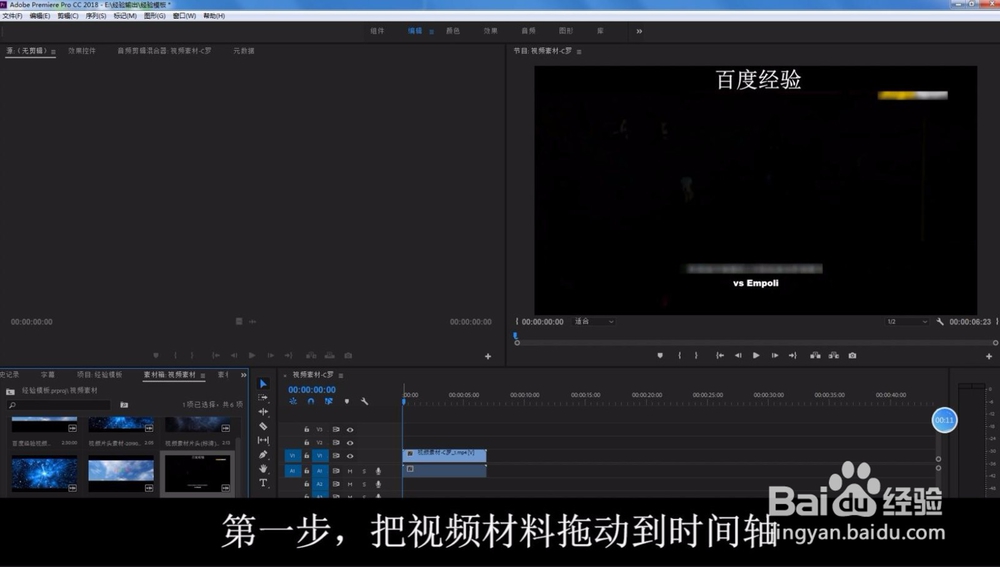Image resolution: width=1000 pixels, height=567 pixels.
Task: Open 项目: 经验模板 tab
Action: 99,375
